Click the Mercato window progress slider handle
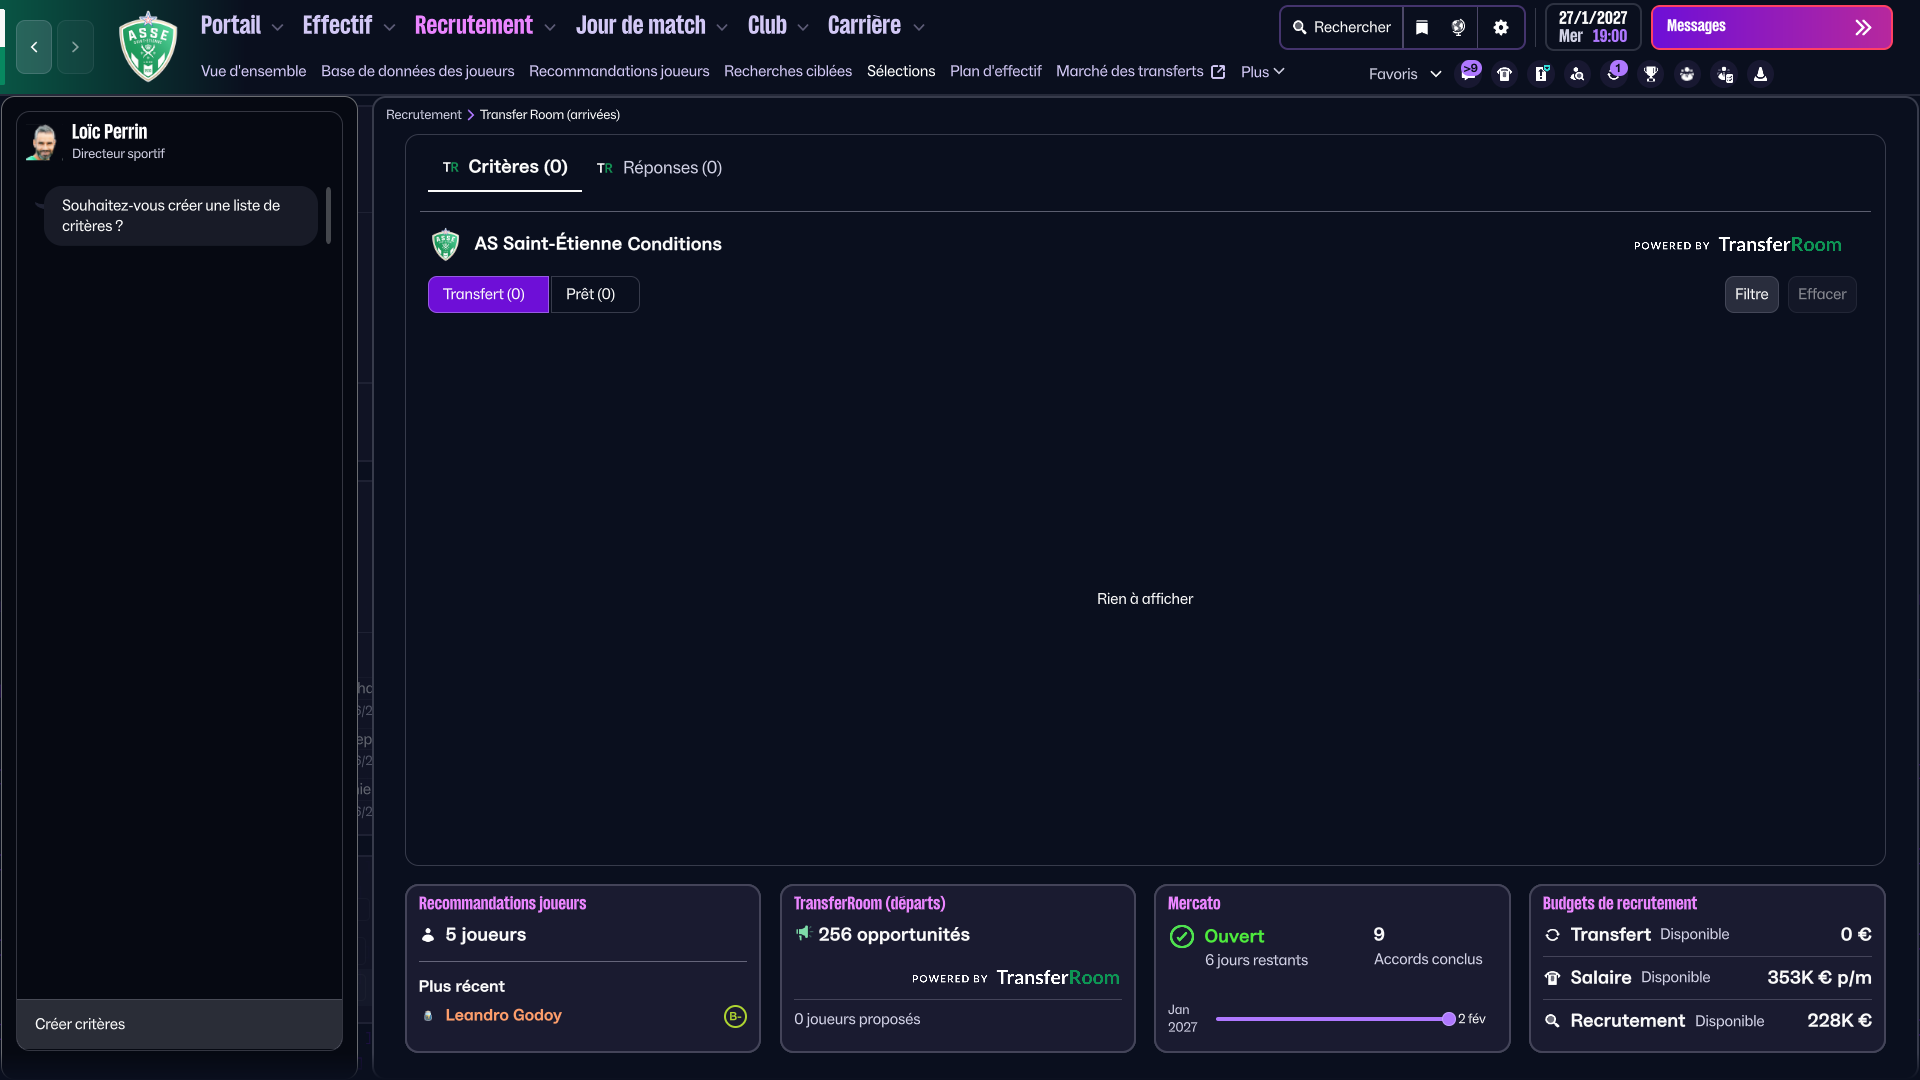 [x=1448, y=1019]
